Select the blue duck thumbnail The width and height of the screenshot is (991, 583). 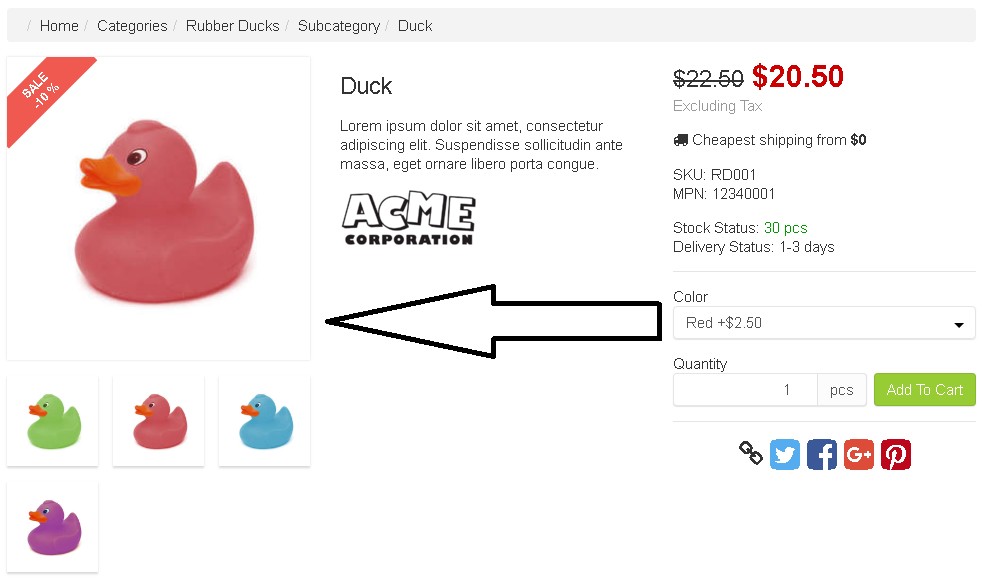(264, 421)
